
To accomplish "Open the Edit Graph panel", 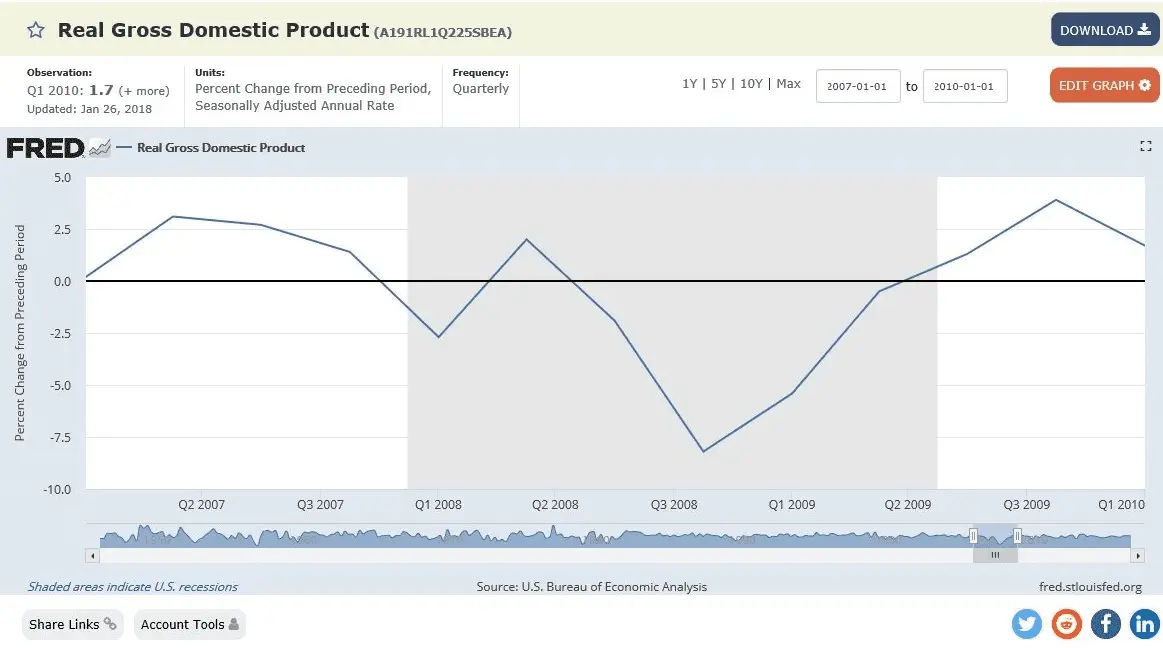I will (x=1104, y=86).
